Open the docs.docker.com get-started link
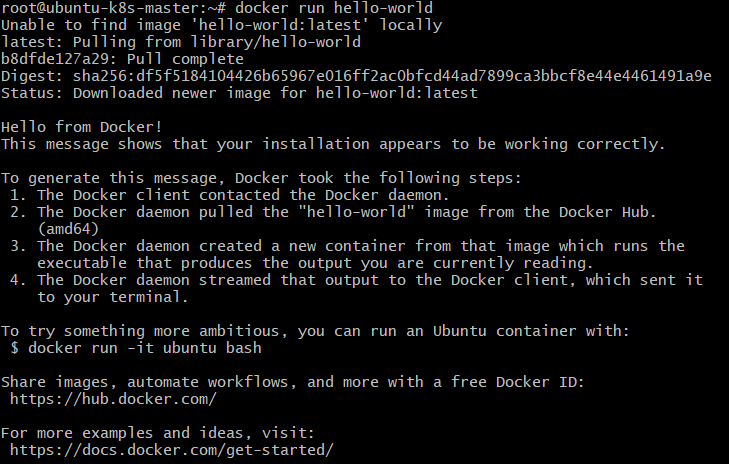Image resolution: width=729 pixels, height=464 pixels. coord(171,450)
